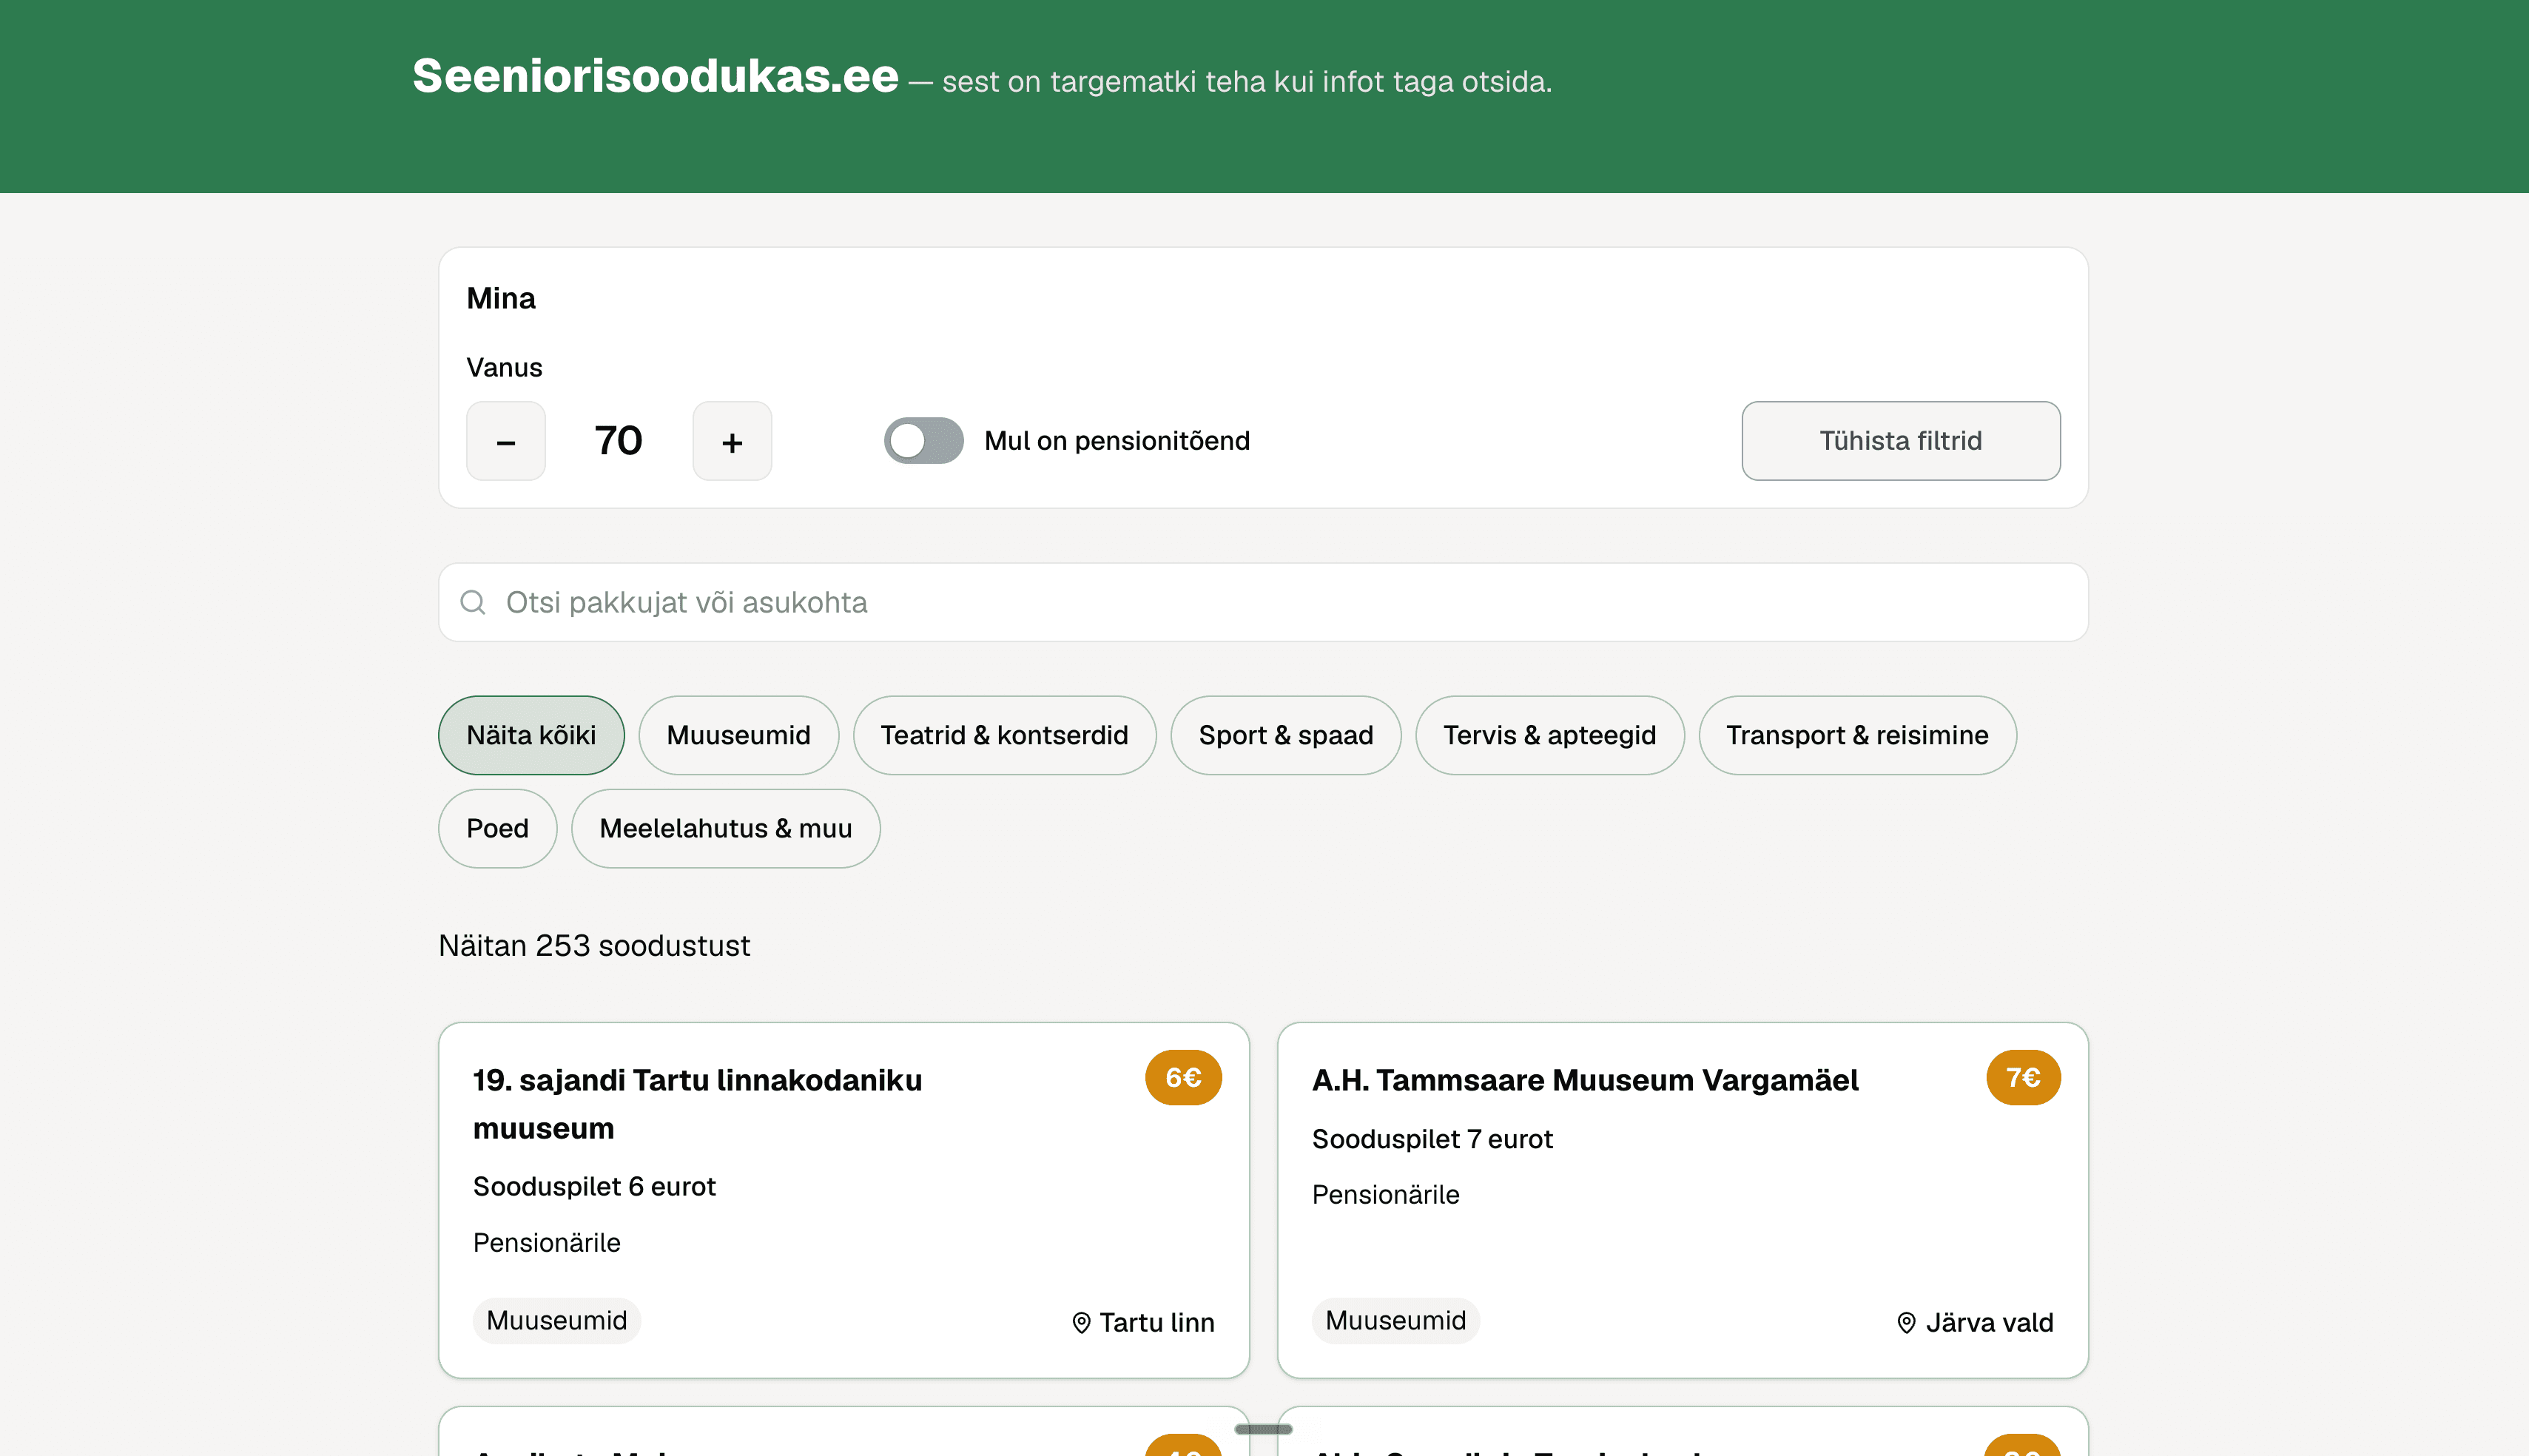
Task: Click 'Pensionärile' on the Tammsaare card
Action: point(1385,1195)
